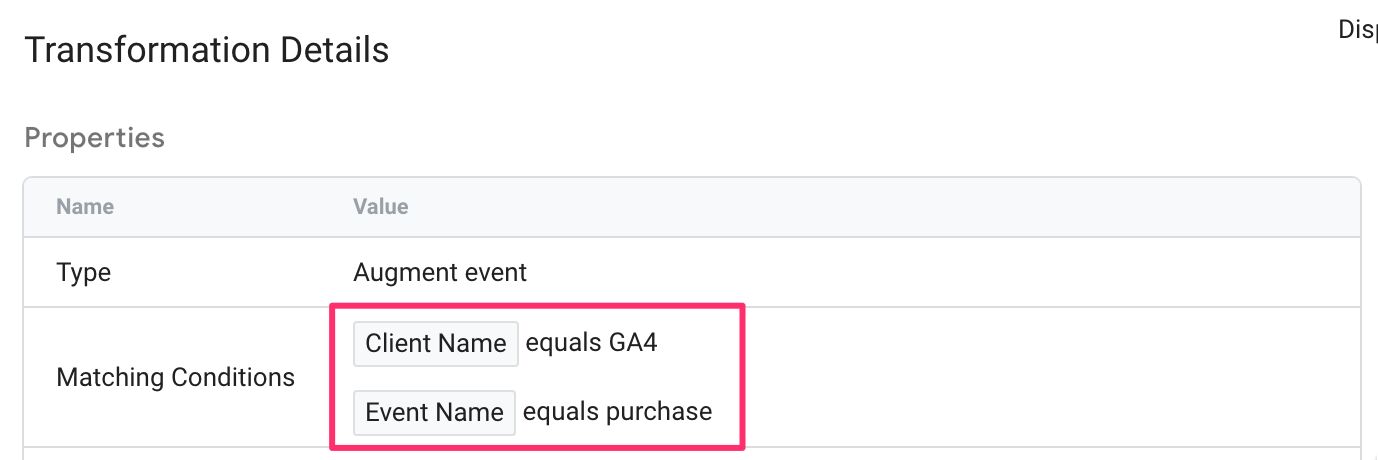Click the Transformation Details heading
Image resolution: width=1378 pixels, height=460 pixels.
click(207, 49)
